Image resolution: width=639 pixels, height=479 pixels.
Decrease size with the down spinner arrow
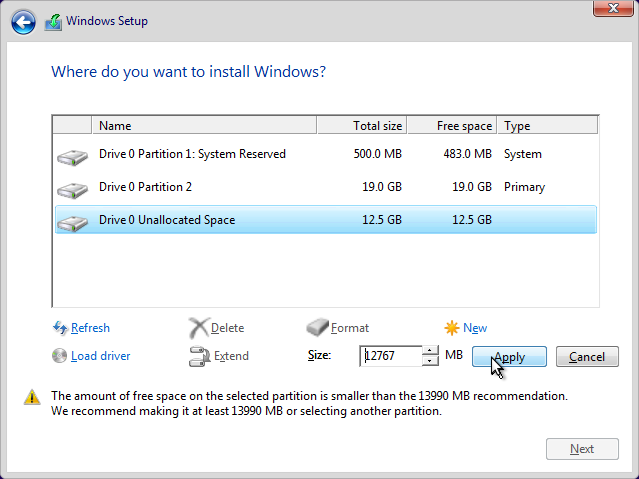click(x=430, y=361)
